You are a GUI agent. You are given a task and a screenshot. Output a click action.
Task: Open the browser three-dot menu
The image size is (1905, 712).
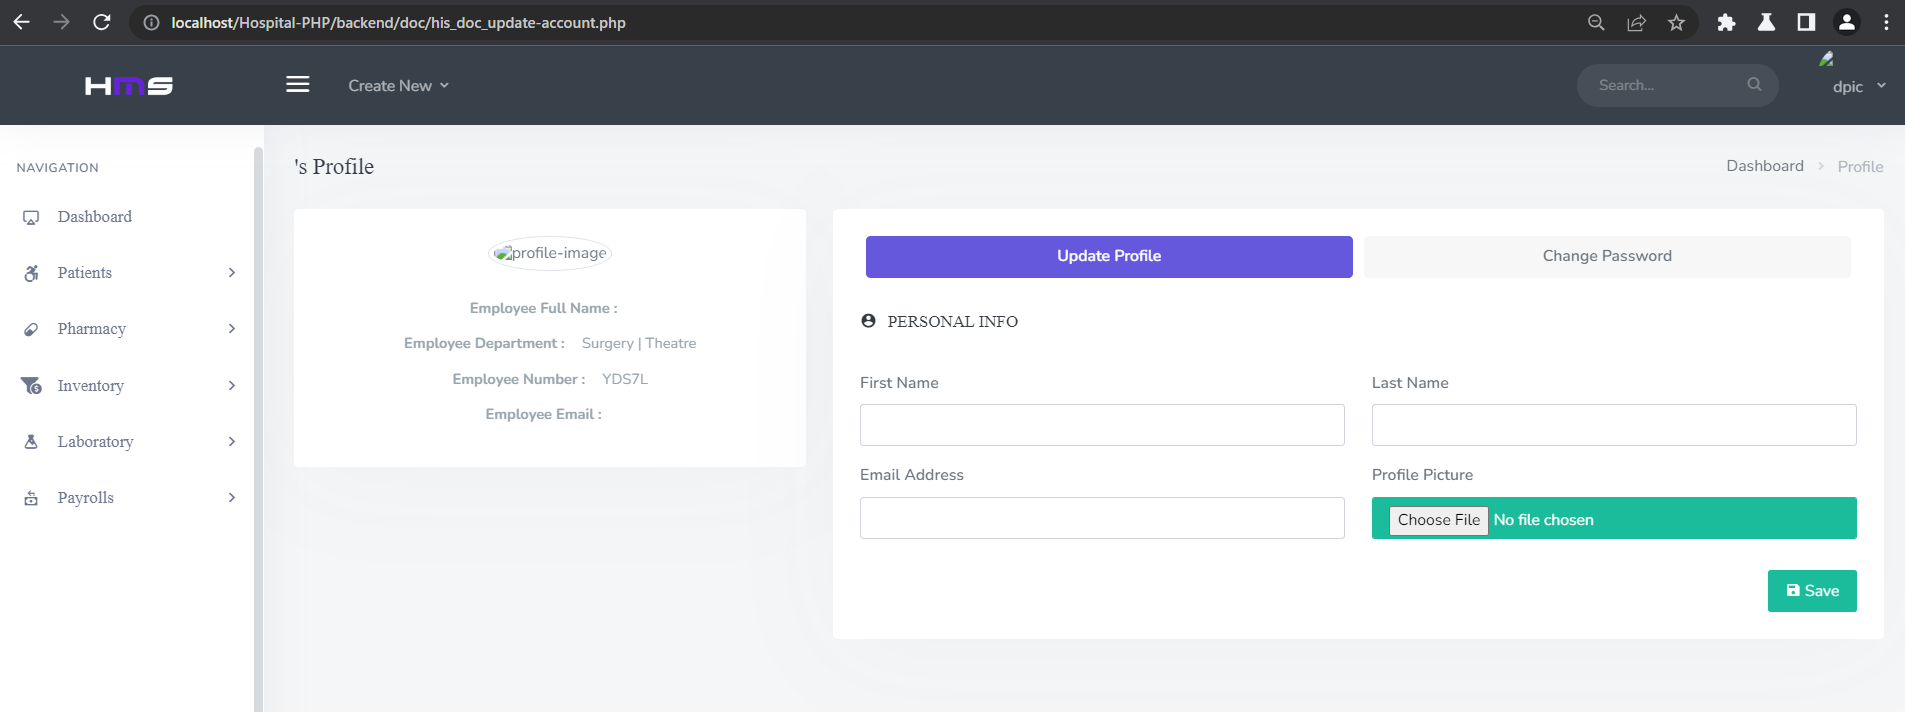[1886, 22]
